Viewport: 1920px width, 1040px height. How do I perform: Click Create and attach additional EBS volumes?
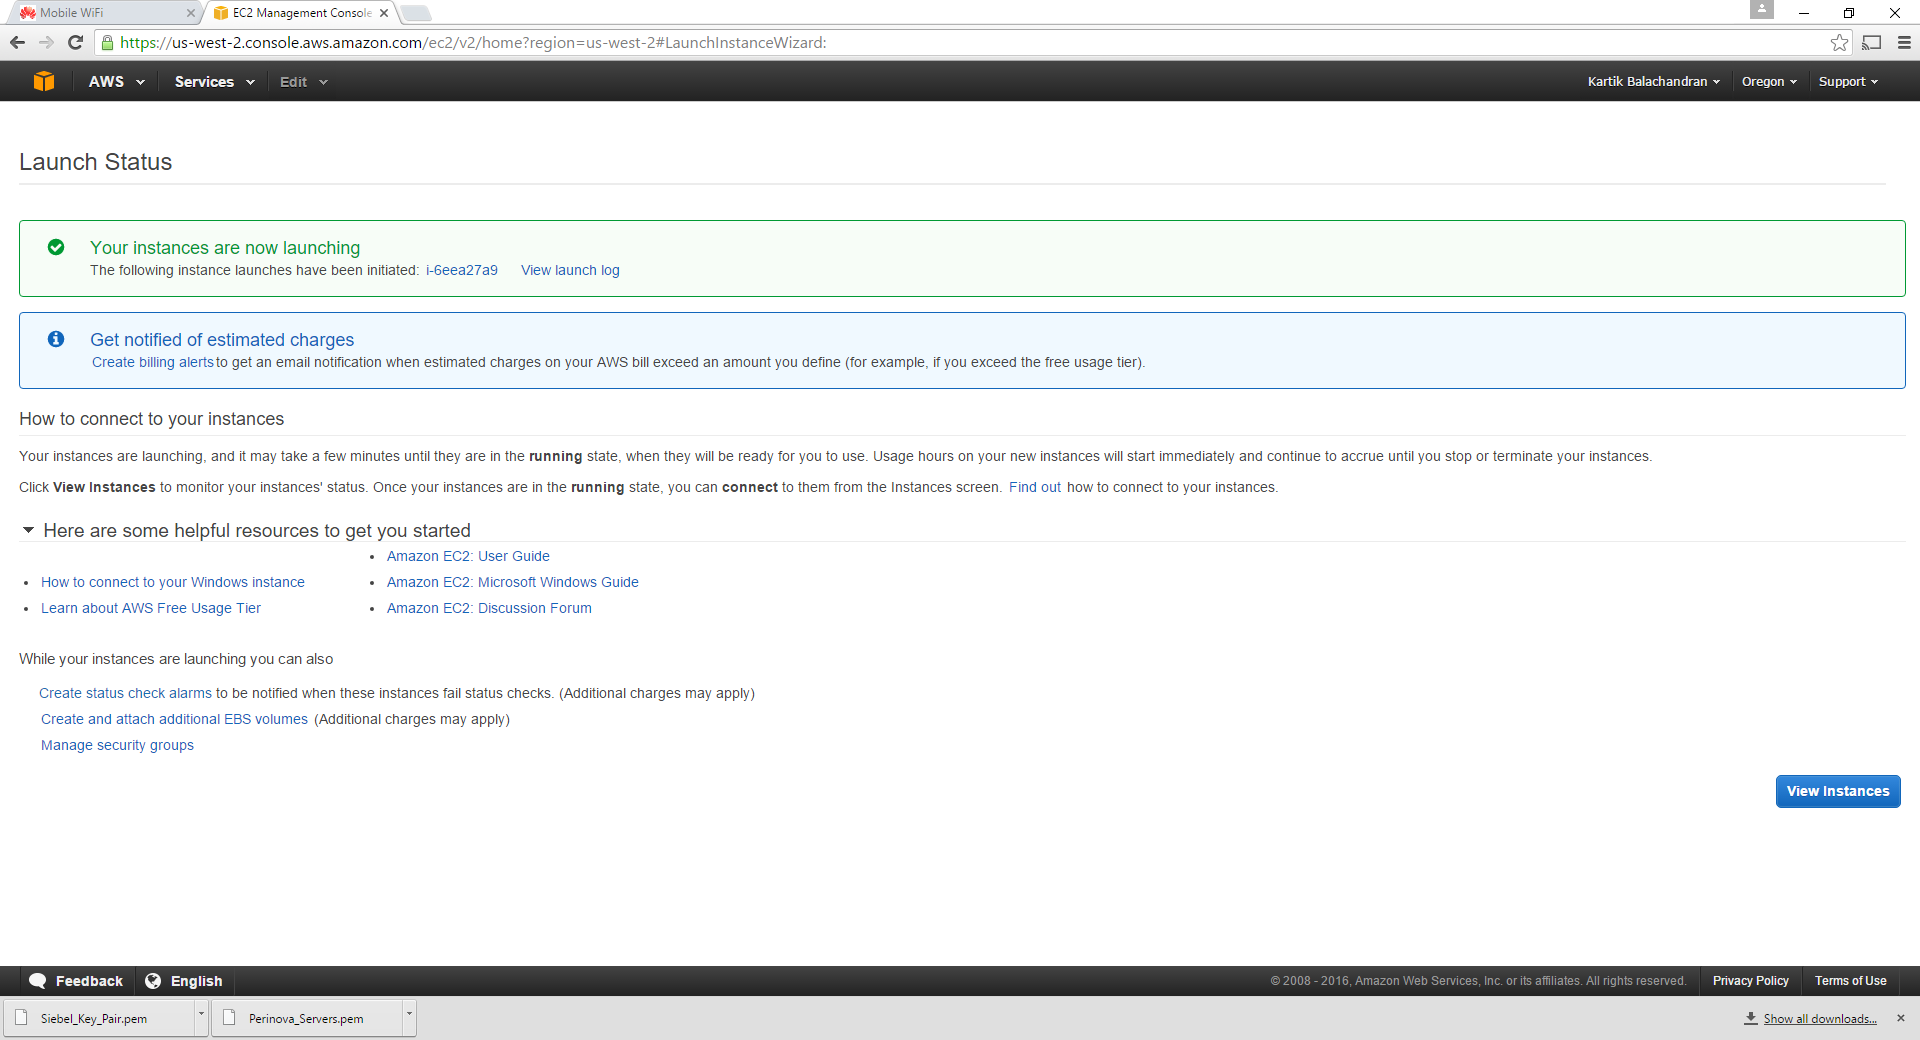(174, 719)
